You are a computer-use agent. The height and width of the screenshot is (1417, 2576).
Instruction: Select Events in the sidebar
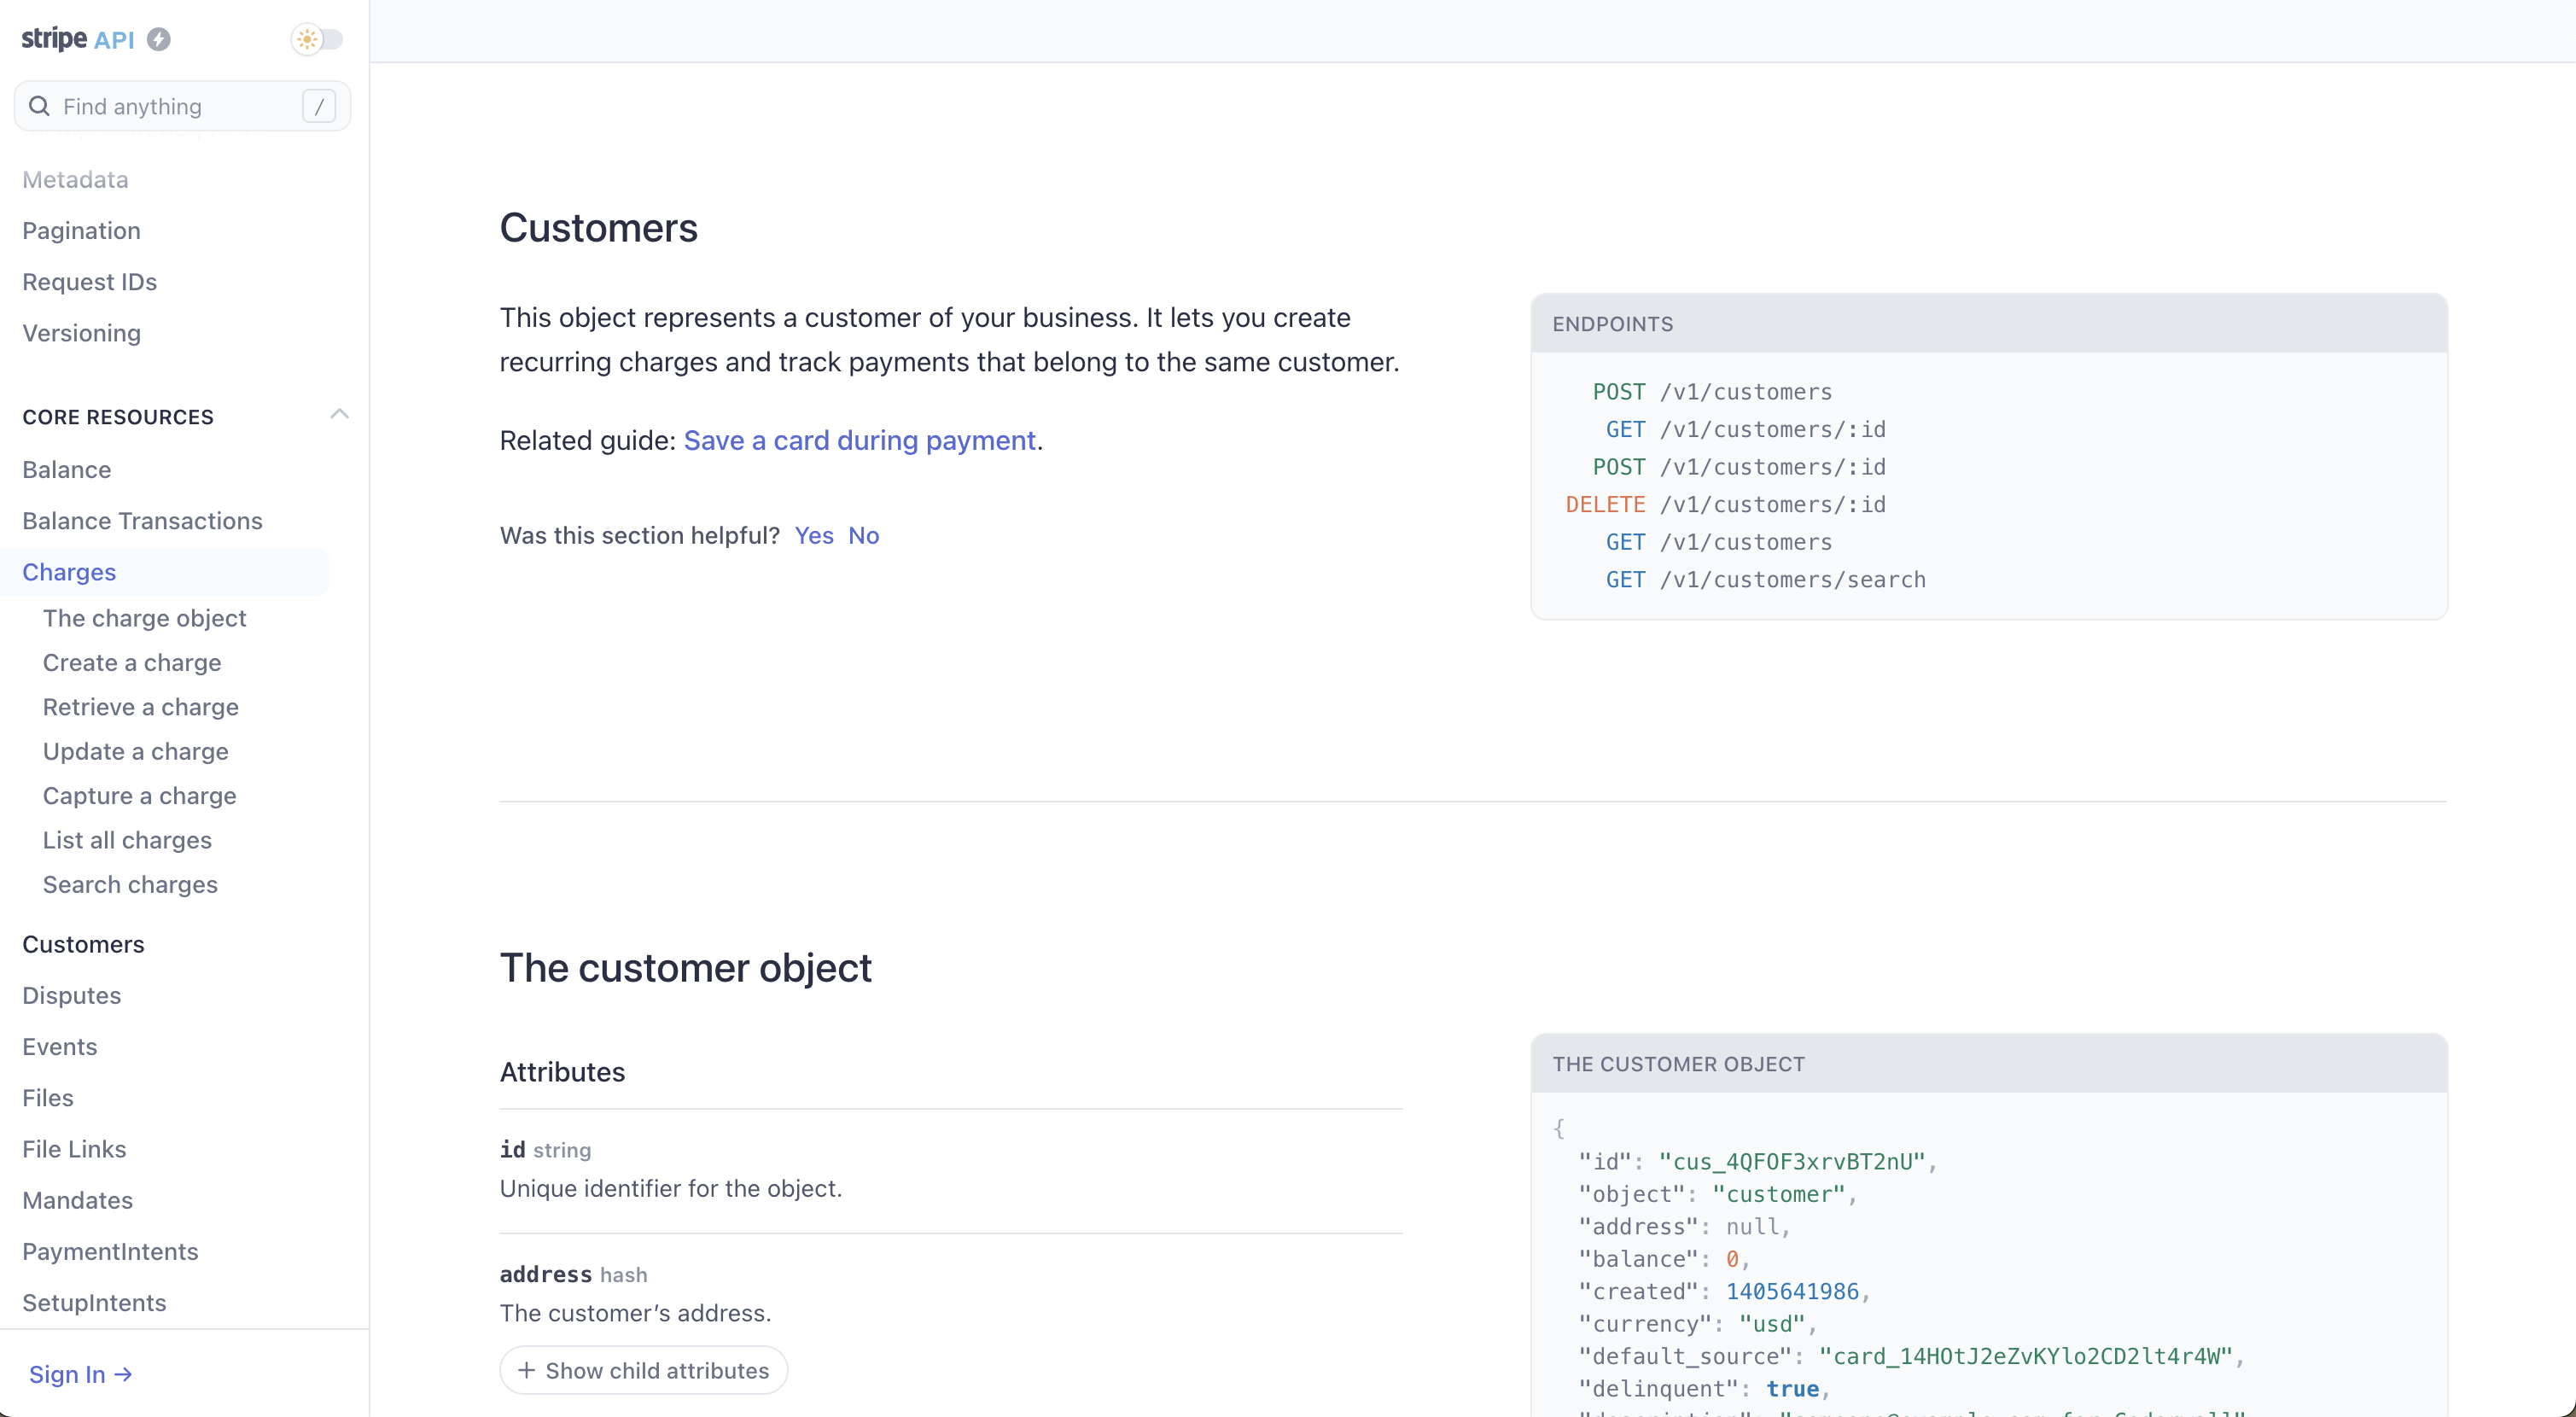coord(60,1047)
